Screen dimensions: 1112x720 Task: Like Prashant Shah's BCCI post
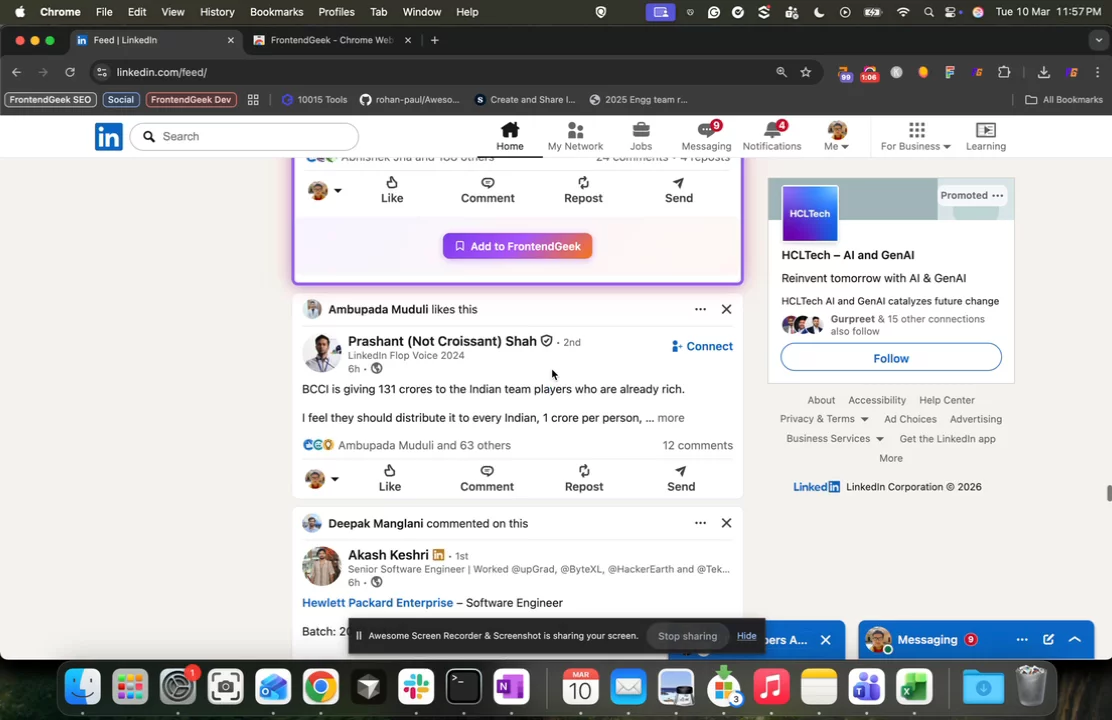pos(389,478)
